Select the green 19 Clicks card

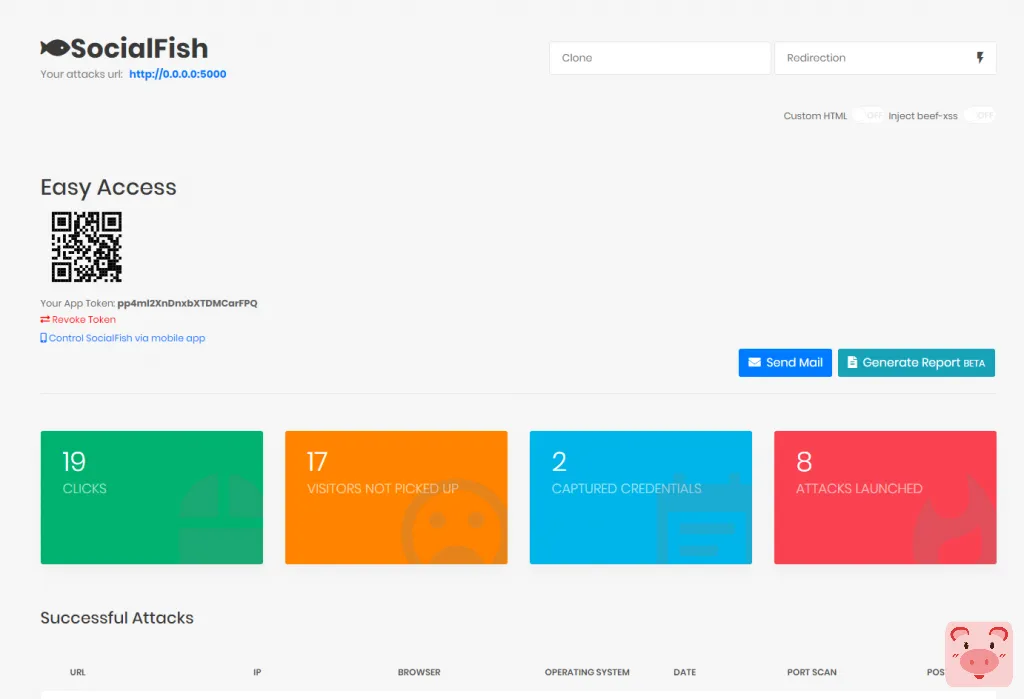point(152,497)
